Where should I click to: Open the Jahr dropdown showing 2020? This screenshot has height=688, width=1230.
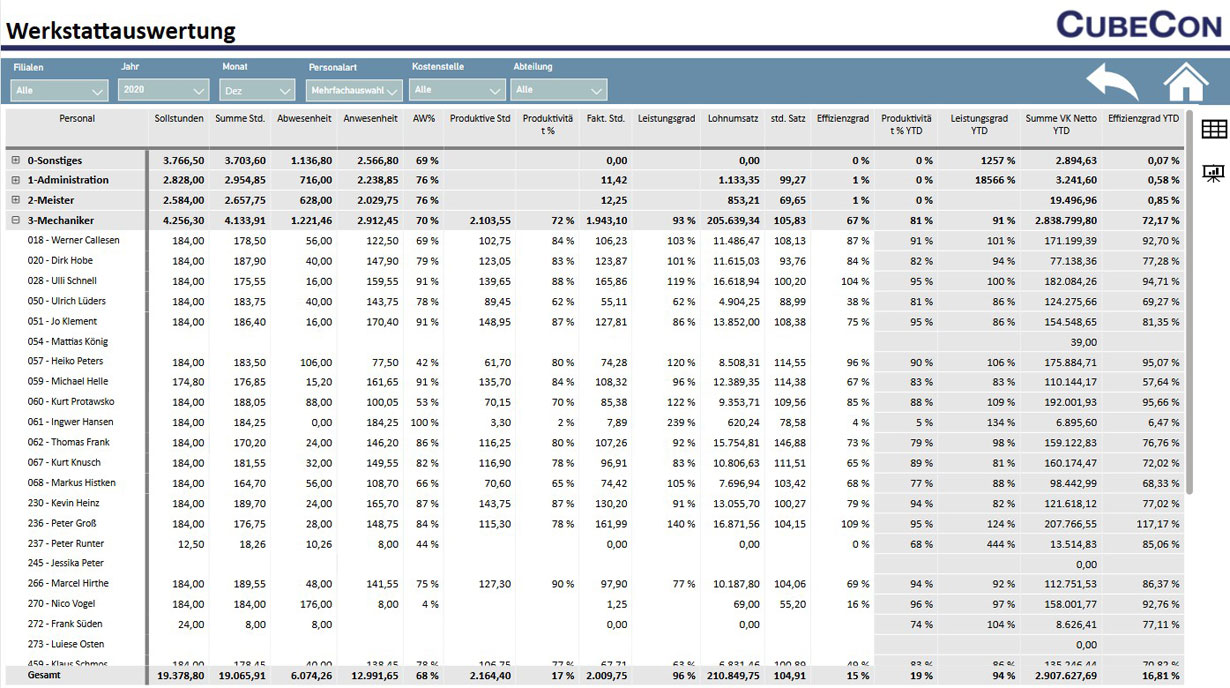click(x=163, y=90)
